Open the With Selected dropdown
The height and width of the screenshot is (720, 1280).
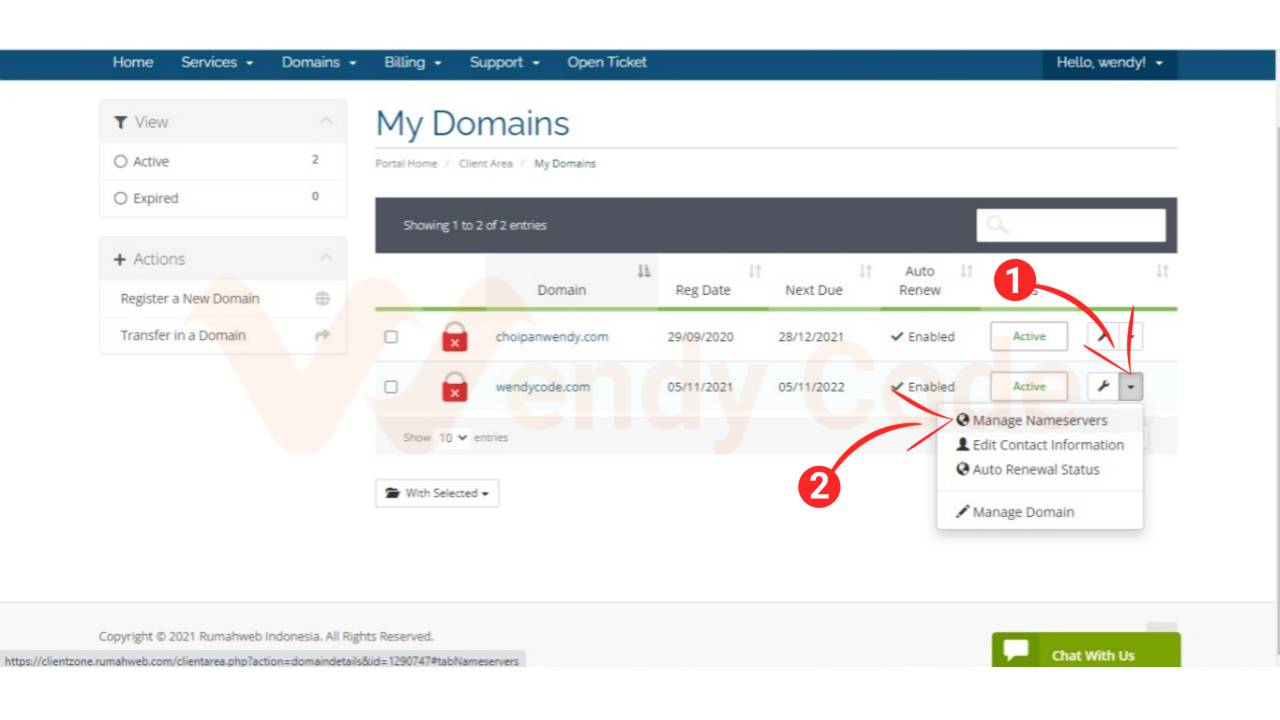pos(437,493)
